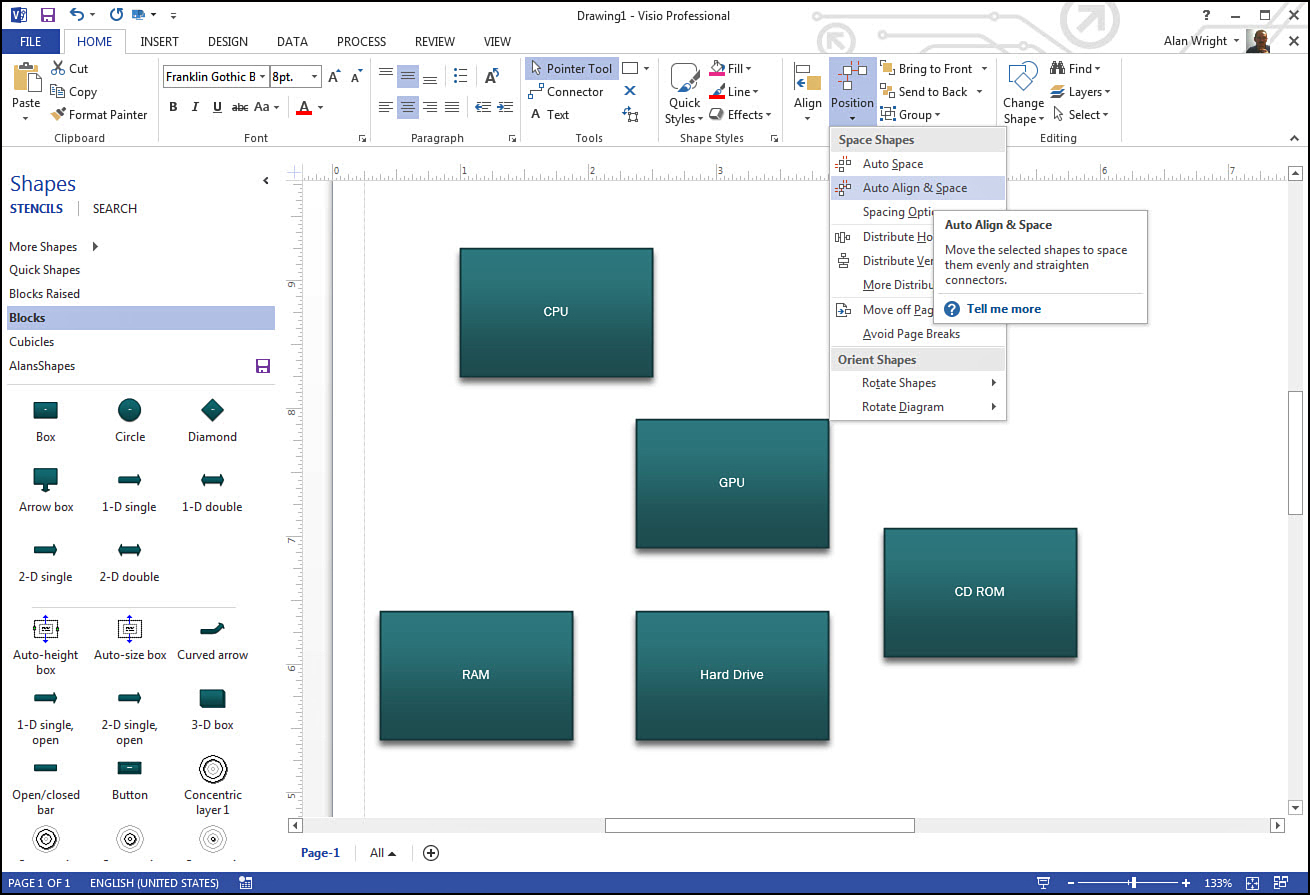The height and width of the screenshot is (895, 1310).
Task: Toggle align middle vertical alignment
Action: 408,76
